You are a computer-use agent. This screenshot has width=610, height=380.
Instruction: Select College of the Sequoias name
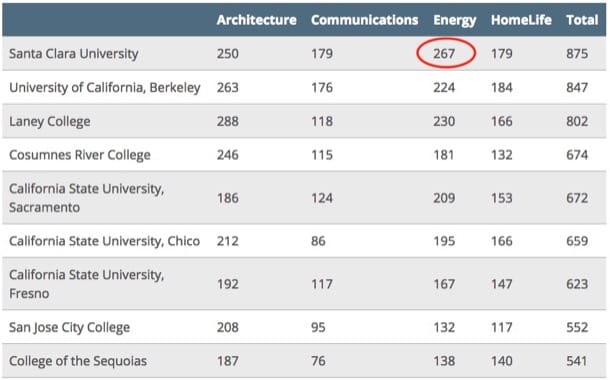[x=78, y=361]
